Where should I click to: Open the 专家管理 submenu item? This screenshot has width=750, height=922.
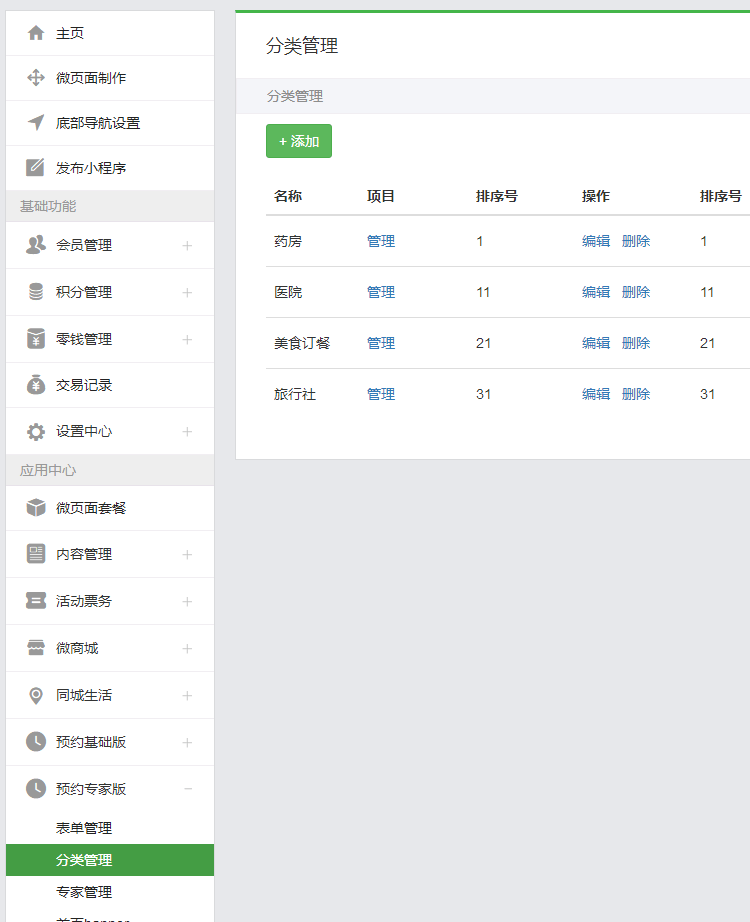[84, 892]
